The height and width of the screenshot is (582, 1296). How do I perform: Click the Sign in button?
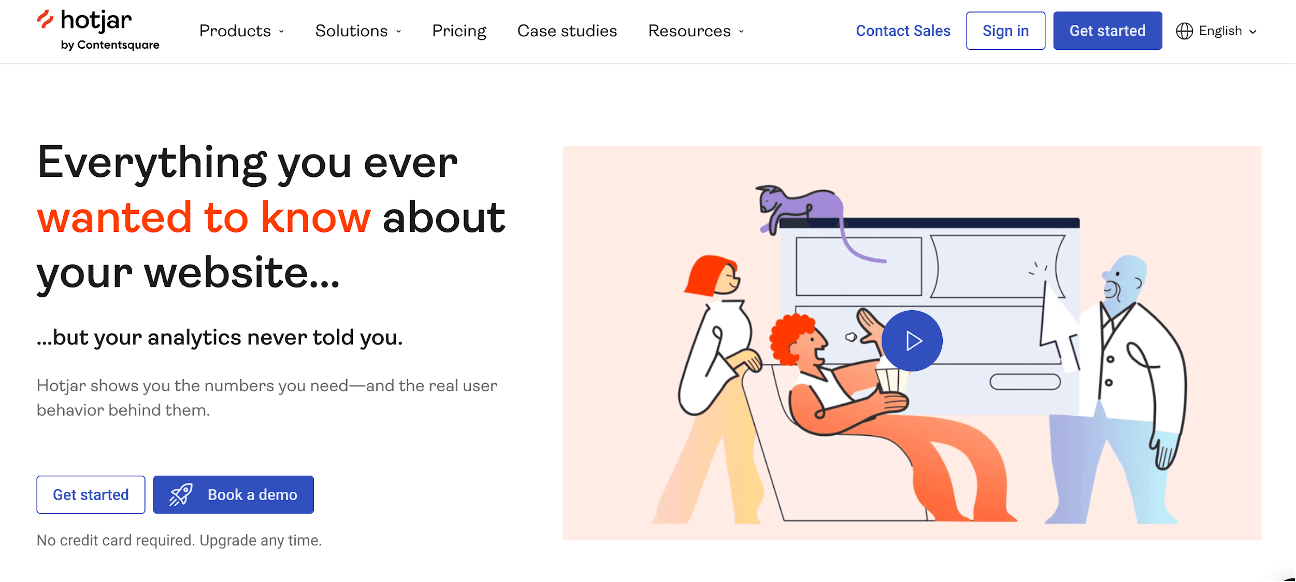[1005, 31]
